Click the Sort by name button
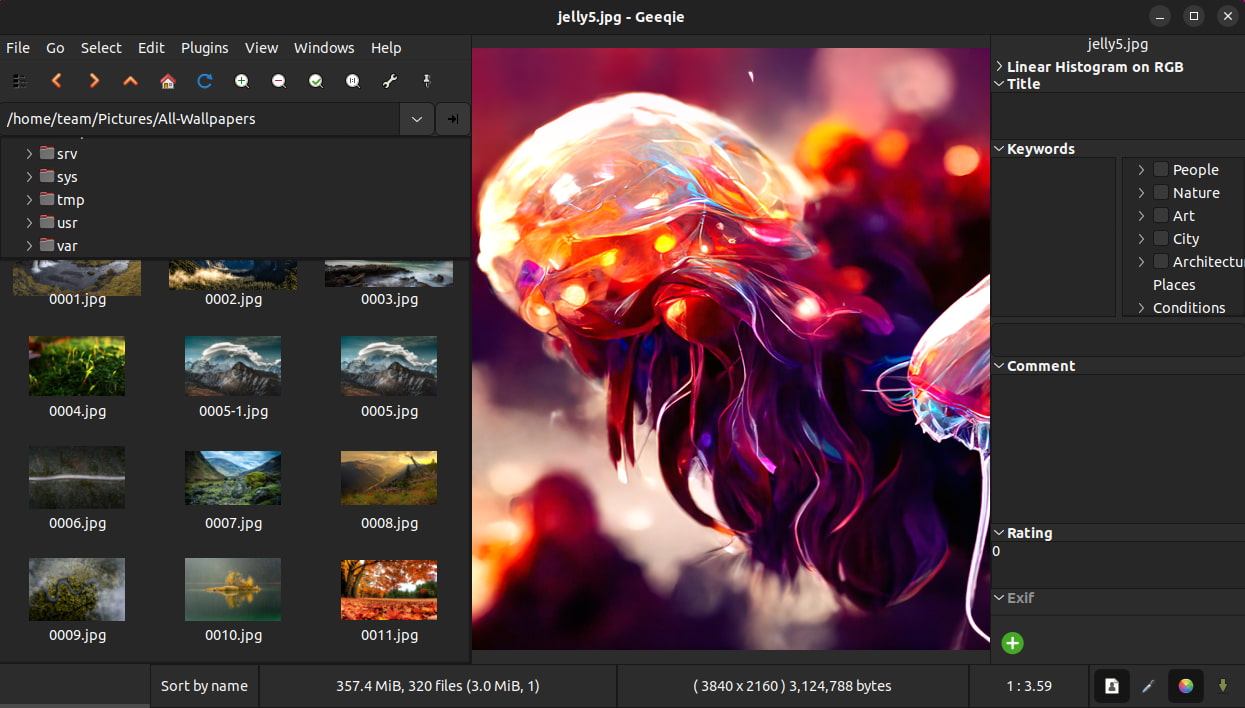This screenshot has width=1245, height=708. pyautogui.click(x=204, y=686)
